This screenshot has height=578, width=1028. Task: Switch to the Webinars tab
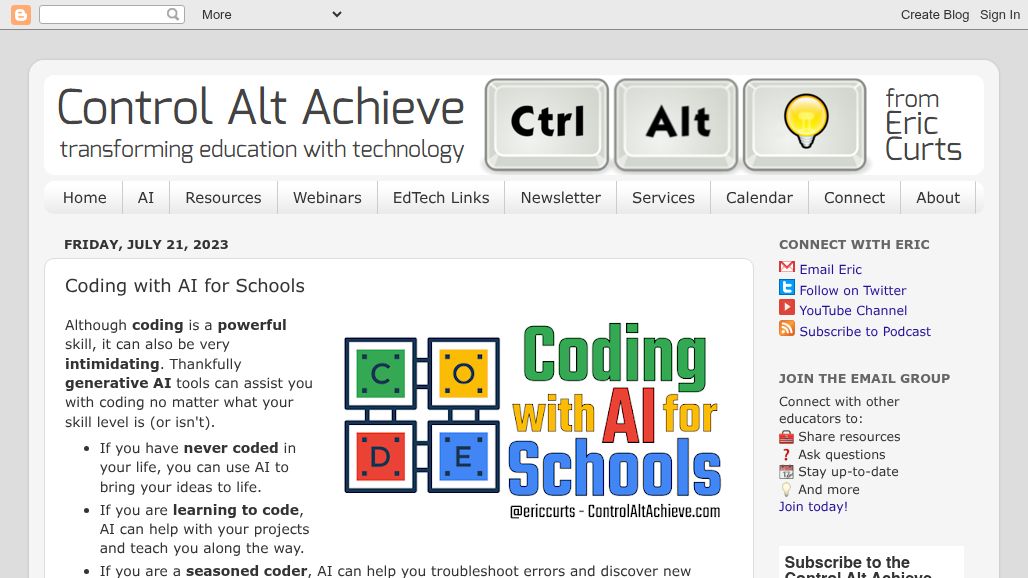pyautogui.click(x=327, y=197)
